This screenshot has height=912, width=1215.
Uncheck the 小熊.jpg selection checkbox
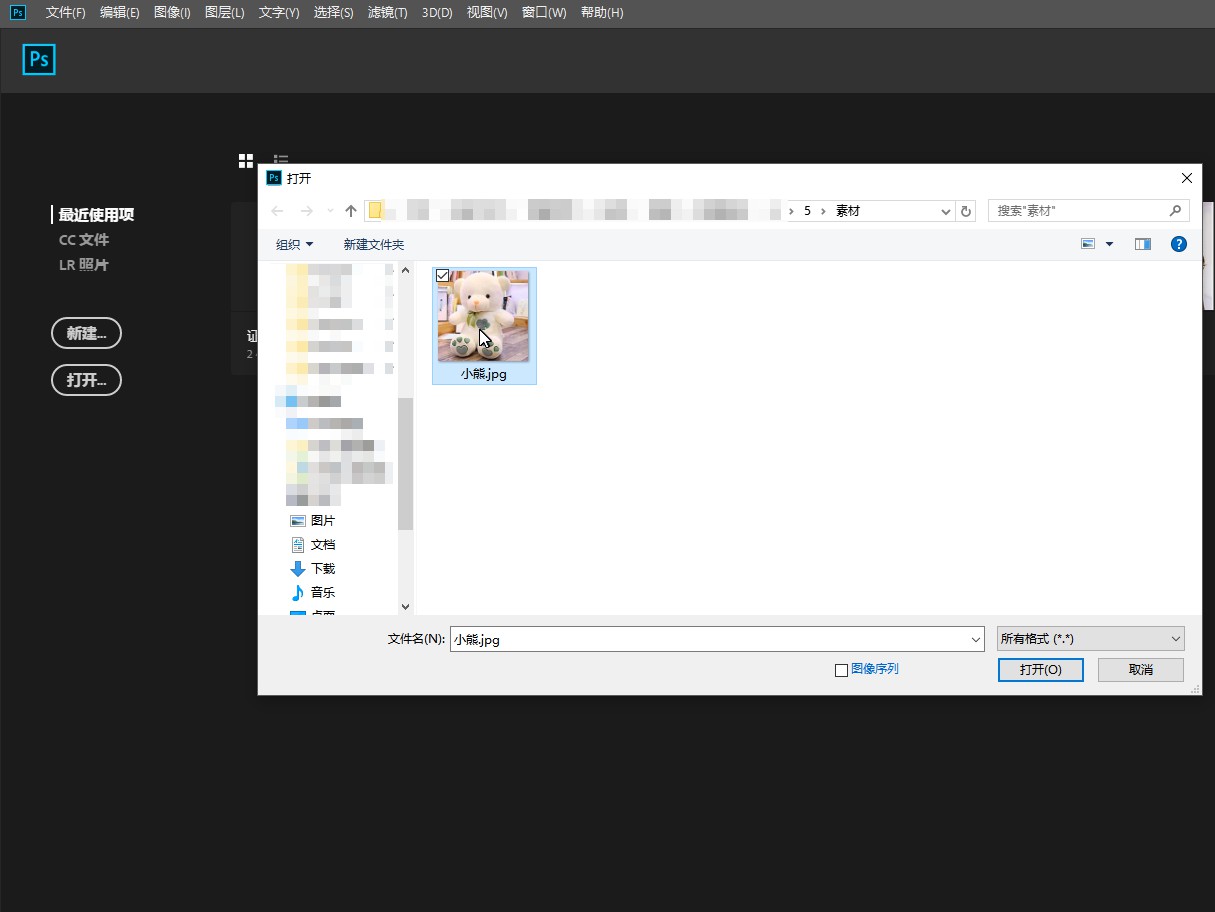point(443,275)
